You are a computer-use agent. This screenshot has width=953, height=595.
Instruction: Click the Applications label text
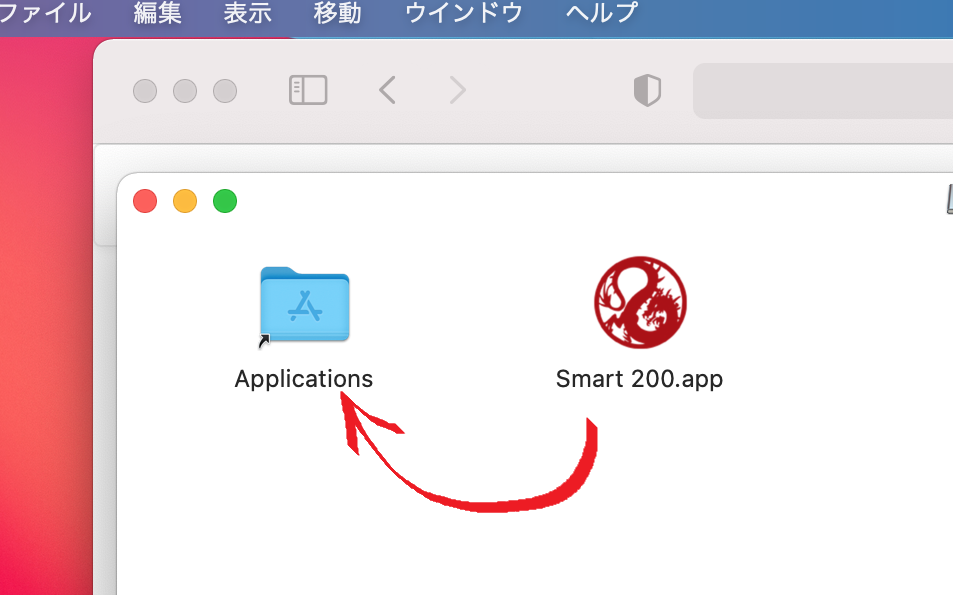[304, 379]
